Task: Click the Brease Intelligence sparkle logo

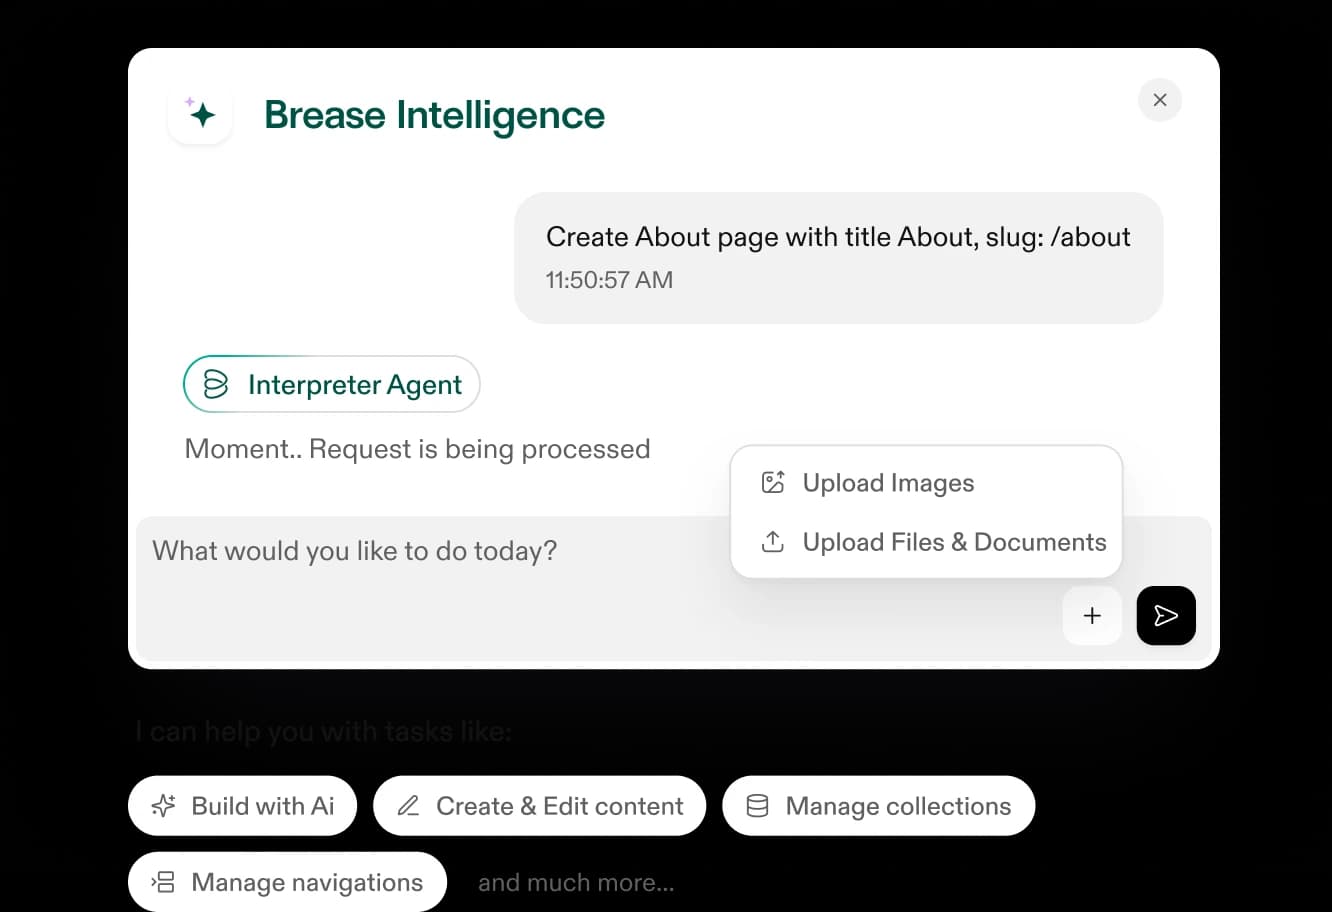Action: [x=199, y=113]
